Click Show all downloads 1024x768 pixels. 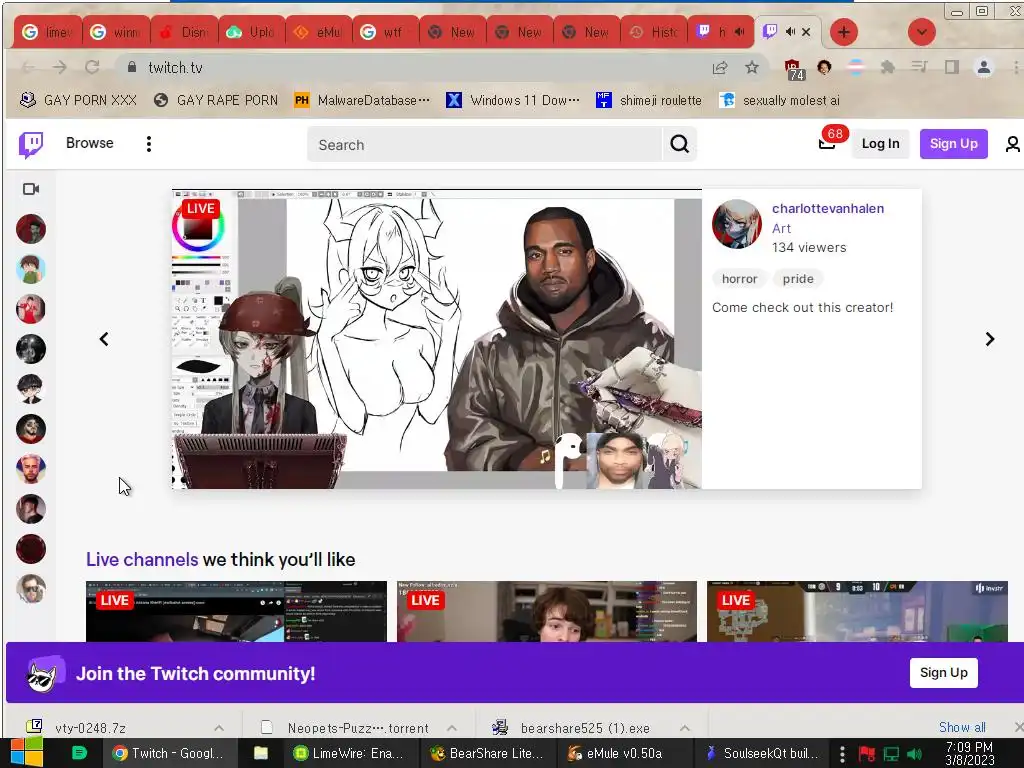962,727
